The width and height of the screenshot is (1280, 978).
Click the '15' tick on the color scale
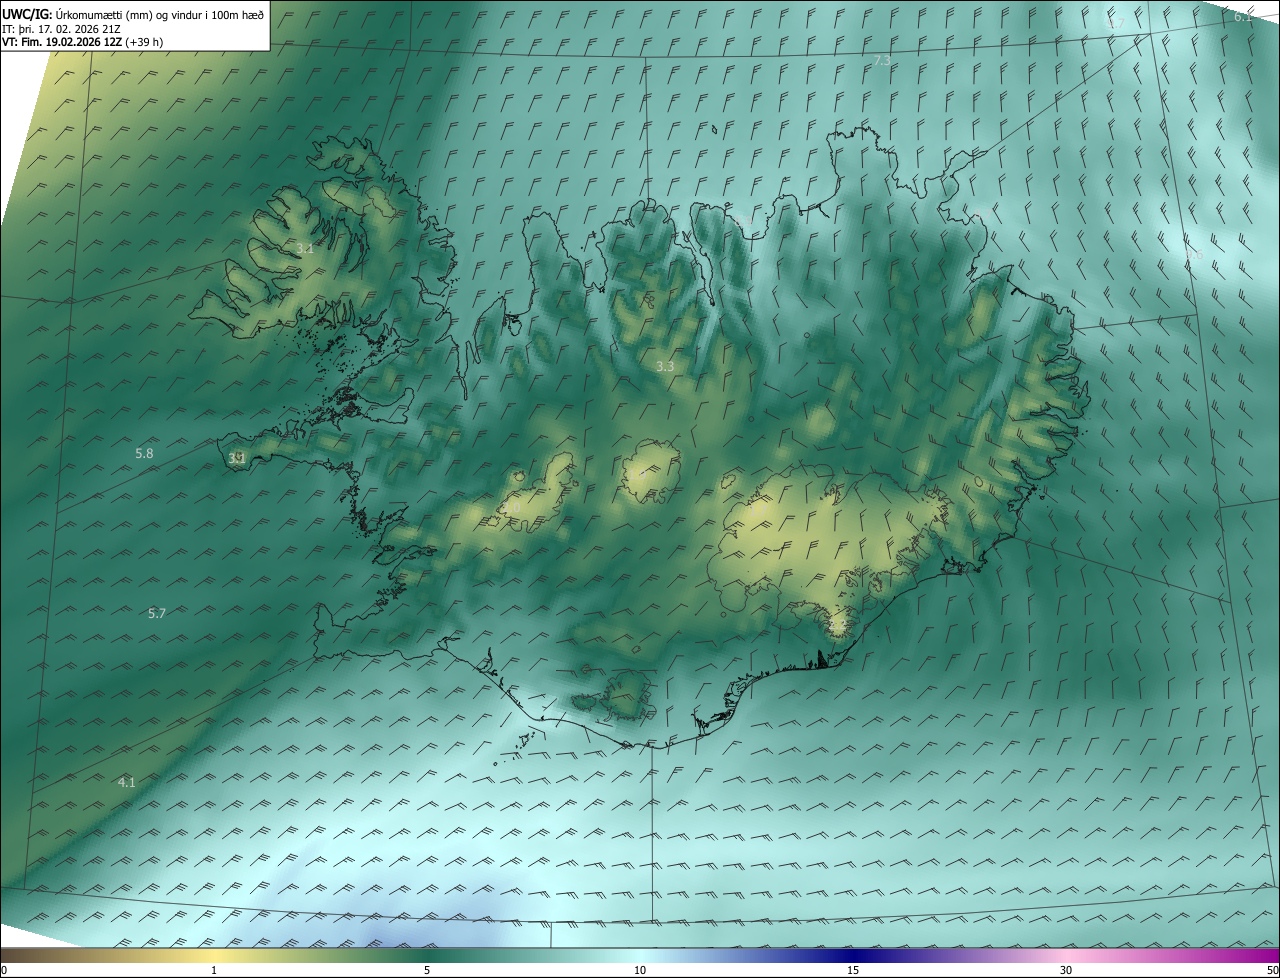pyautogui.click(x=853, y=970)
